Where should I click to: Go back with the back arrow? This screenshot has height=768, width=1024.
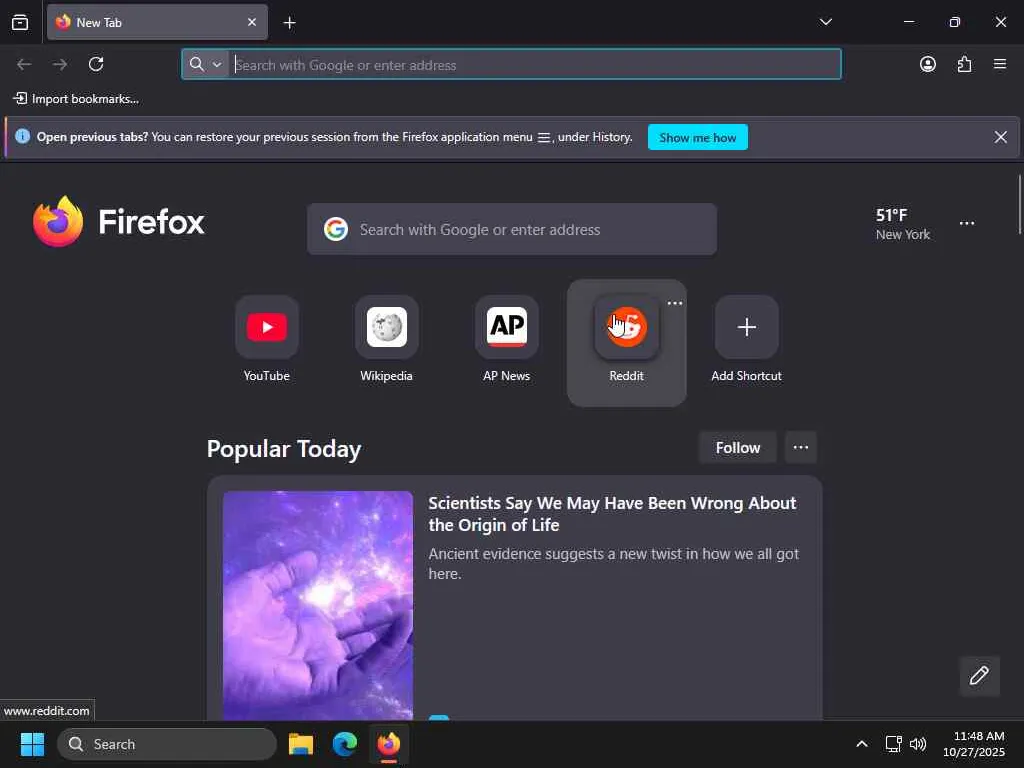[x=24, y=64]
